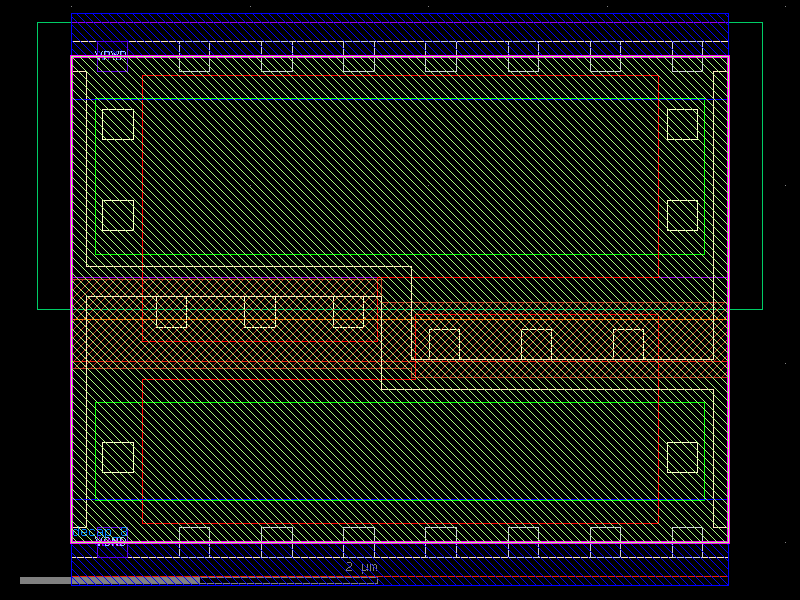This screenshot has width=800, height=600.
Task: Click middle contact in right red hatched strip
Action: coord(536,344)
